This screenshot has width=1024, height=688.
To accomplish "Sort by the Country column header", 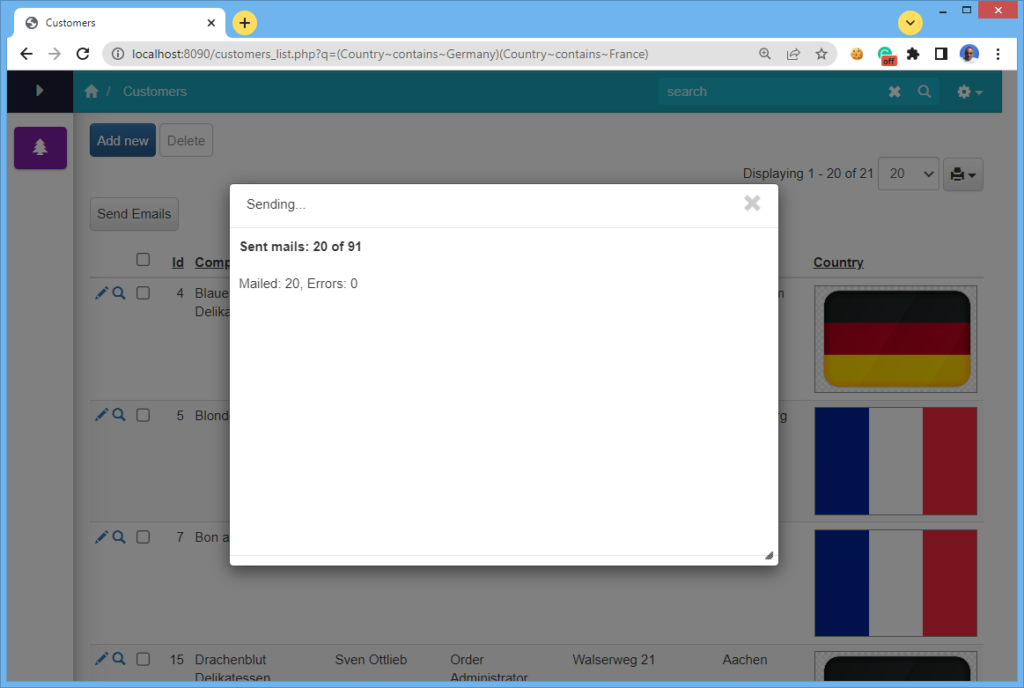I will (838, 262).
